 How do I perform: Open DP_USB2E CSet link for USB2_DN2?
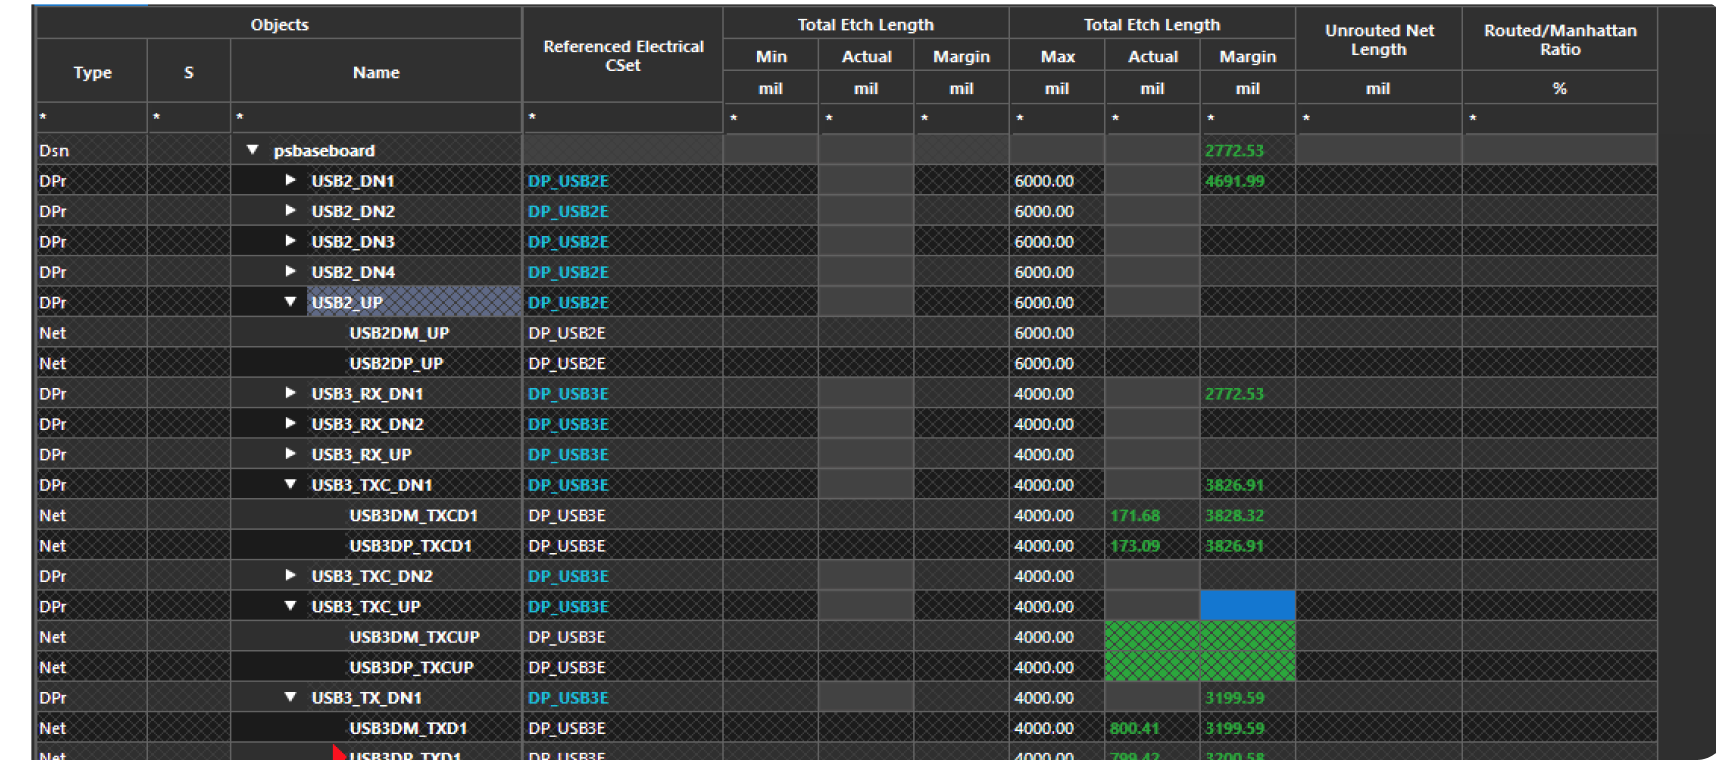pos(568,211)
